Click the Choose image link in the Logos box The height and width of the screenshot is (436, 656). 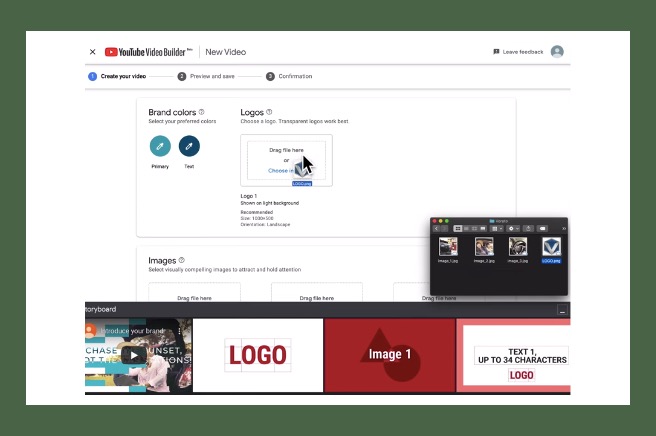click(x=281, y=170)
